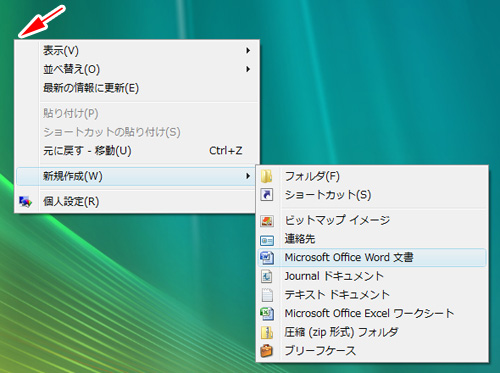The image size is (500, 373).
Task: Open the 並べ替え(O) menu entry
Action: (x=137, y=69)
